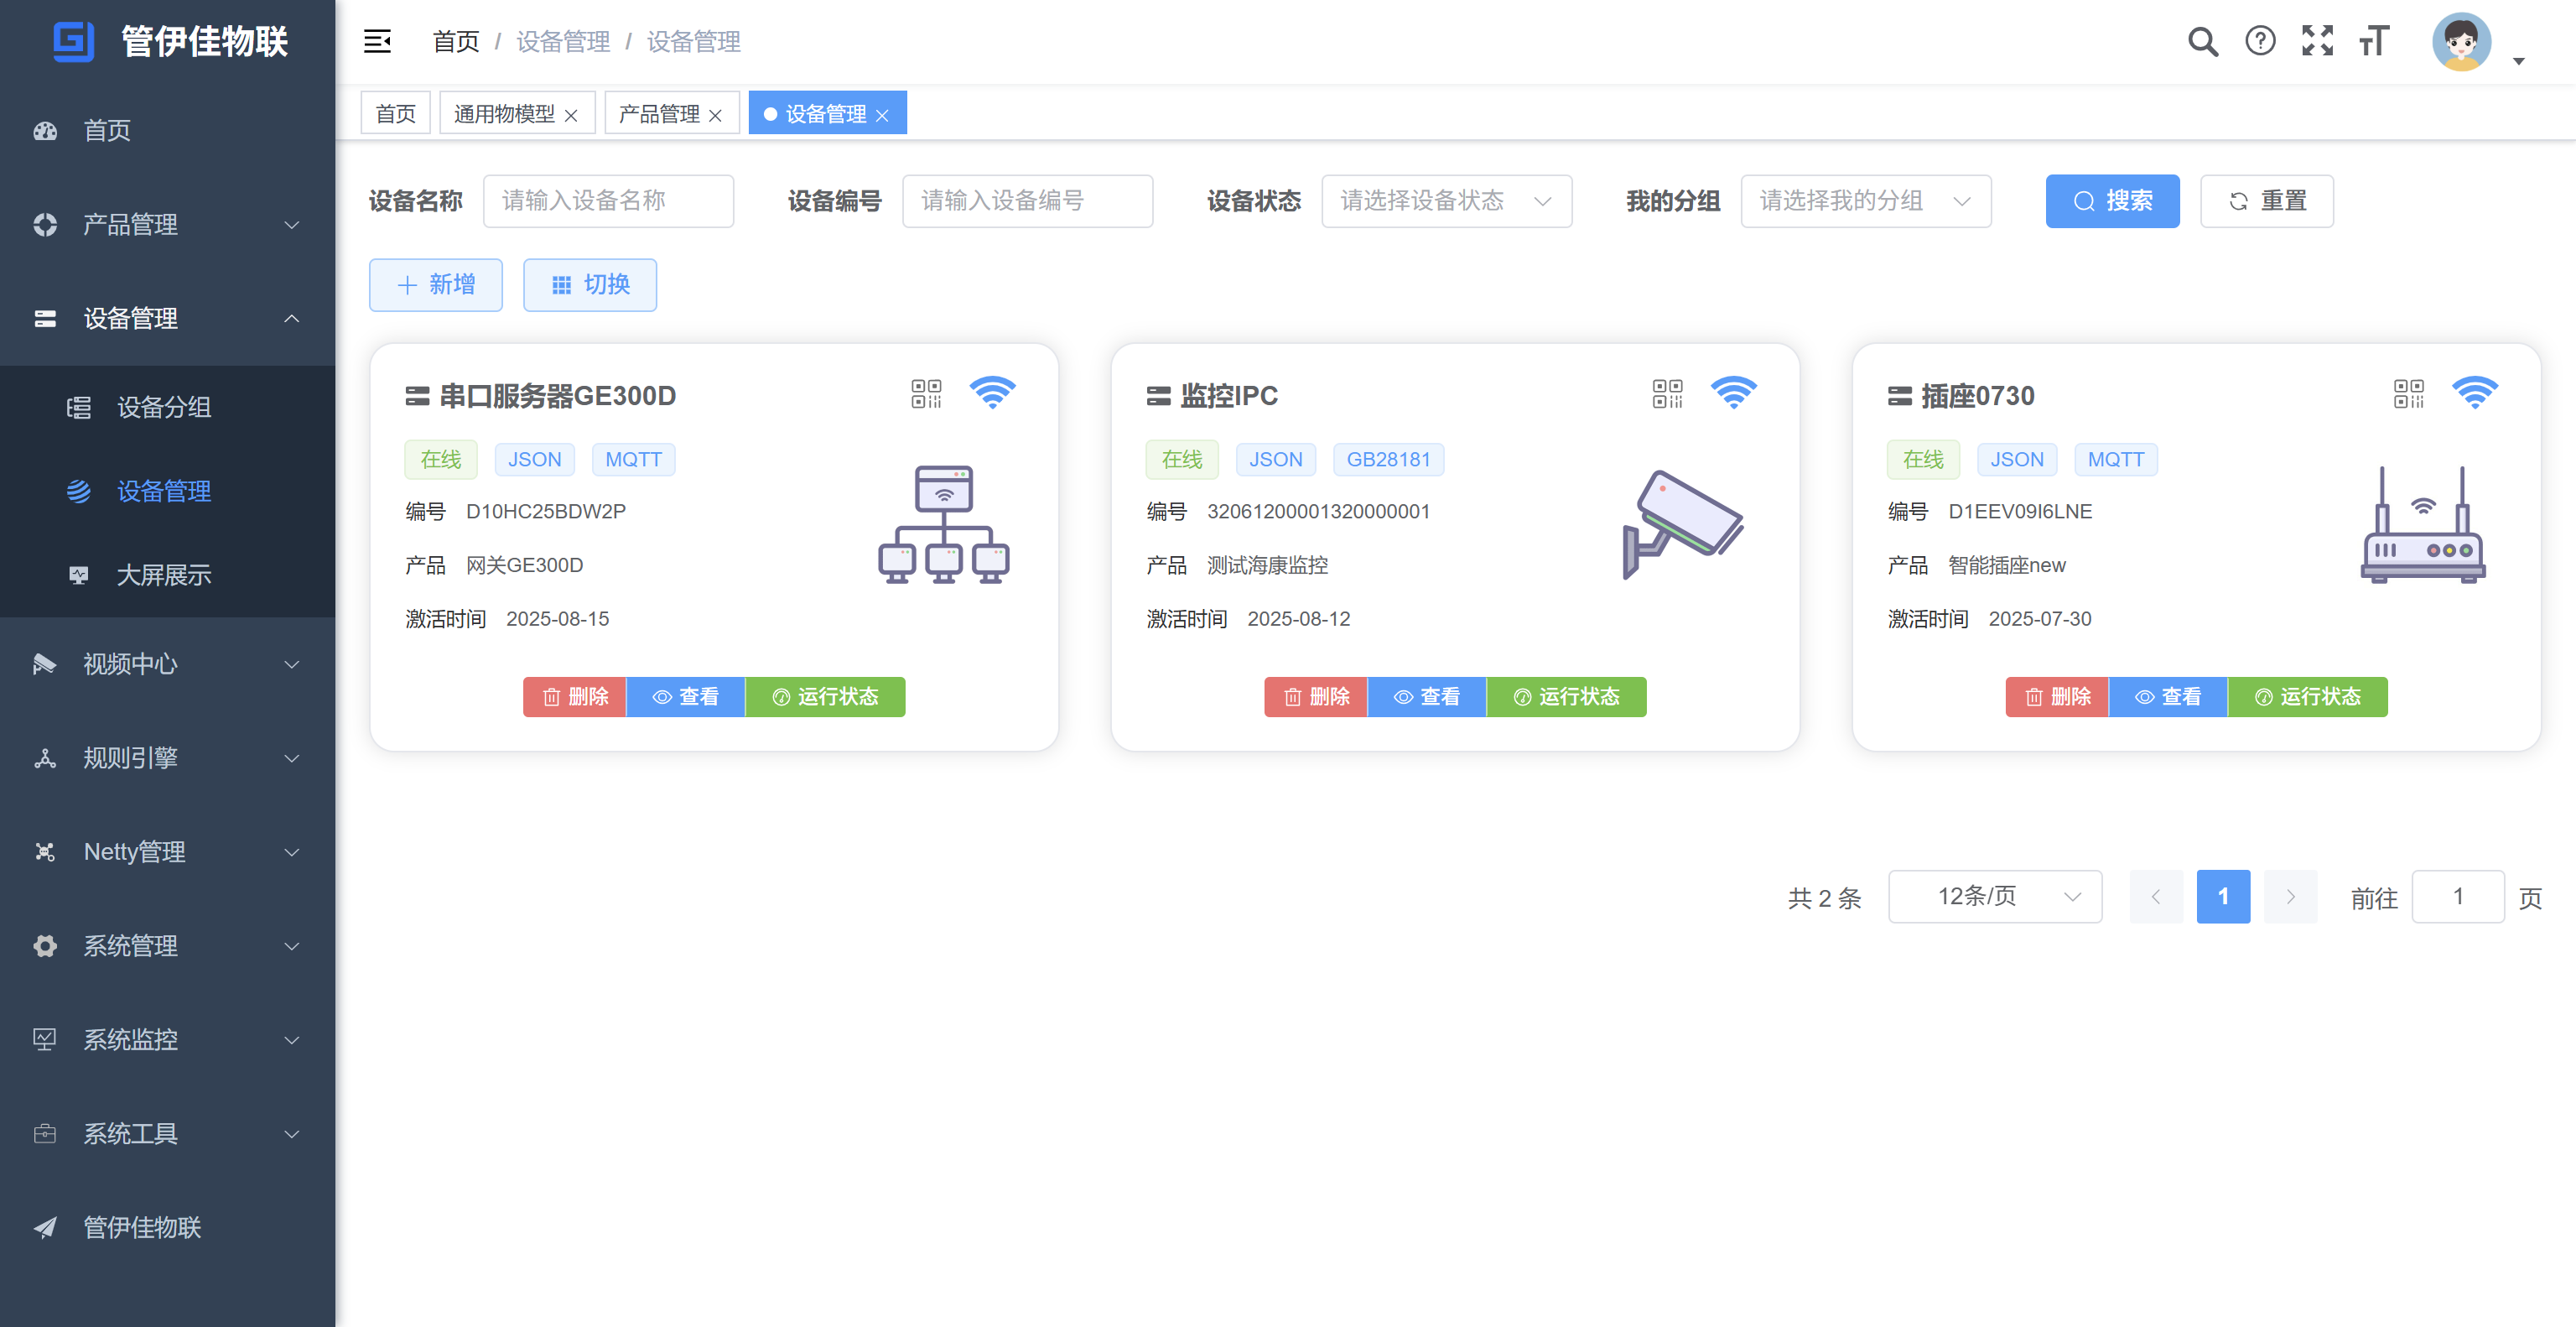The image size is (2576, 1327).
Task: Open 运行状态 for 插座0730
Action: [2307, 697]
